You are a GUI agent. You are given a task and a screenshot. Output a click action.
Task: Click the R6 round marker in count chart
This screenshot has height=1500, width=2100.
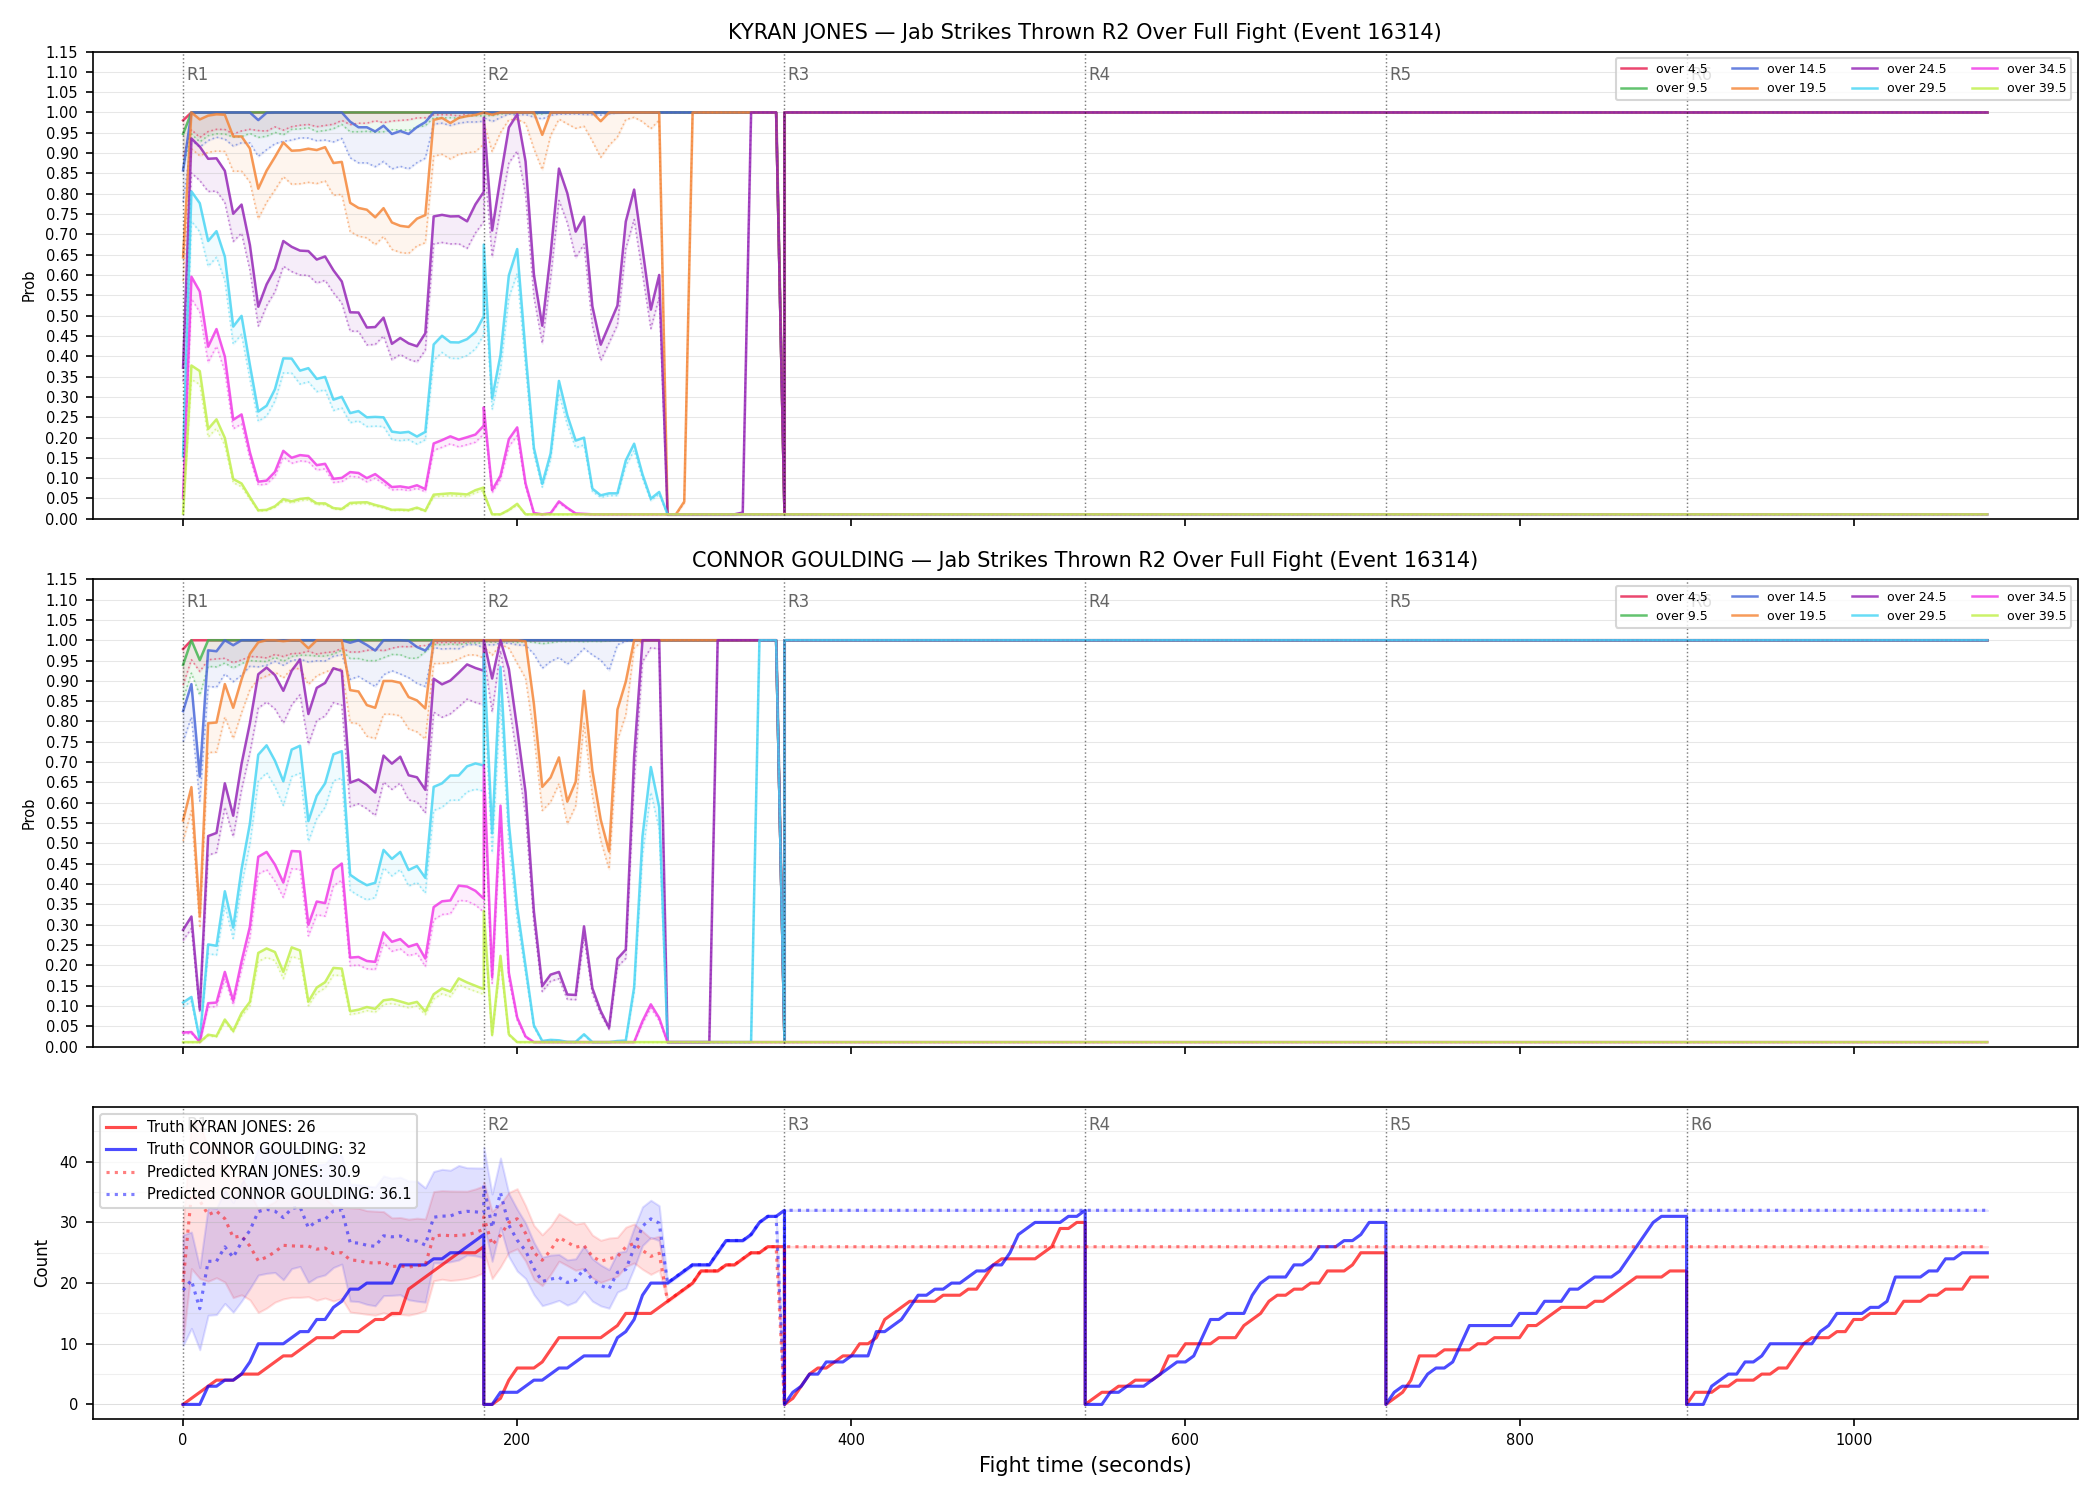[1701, 1124]
